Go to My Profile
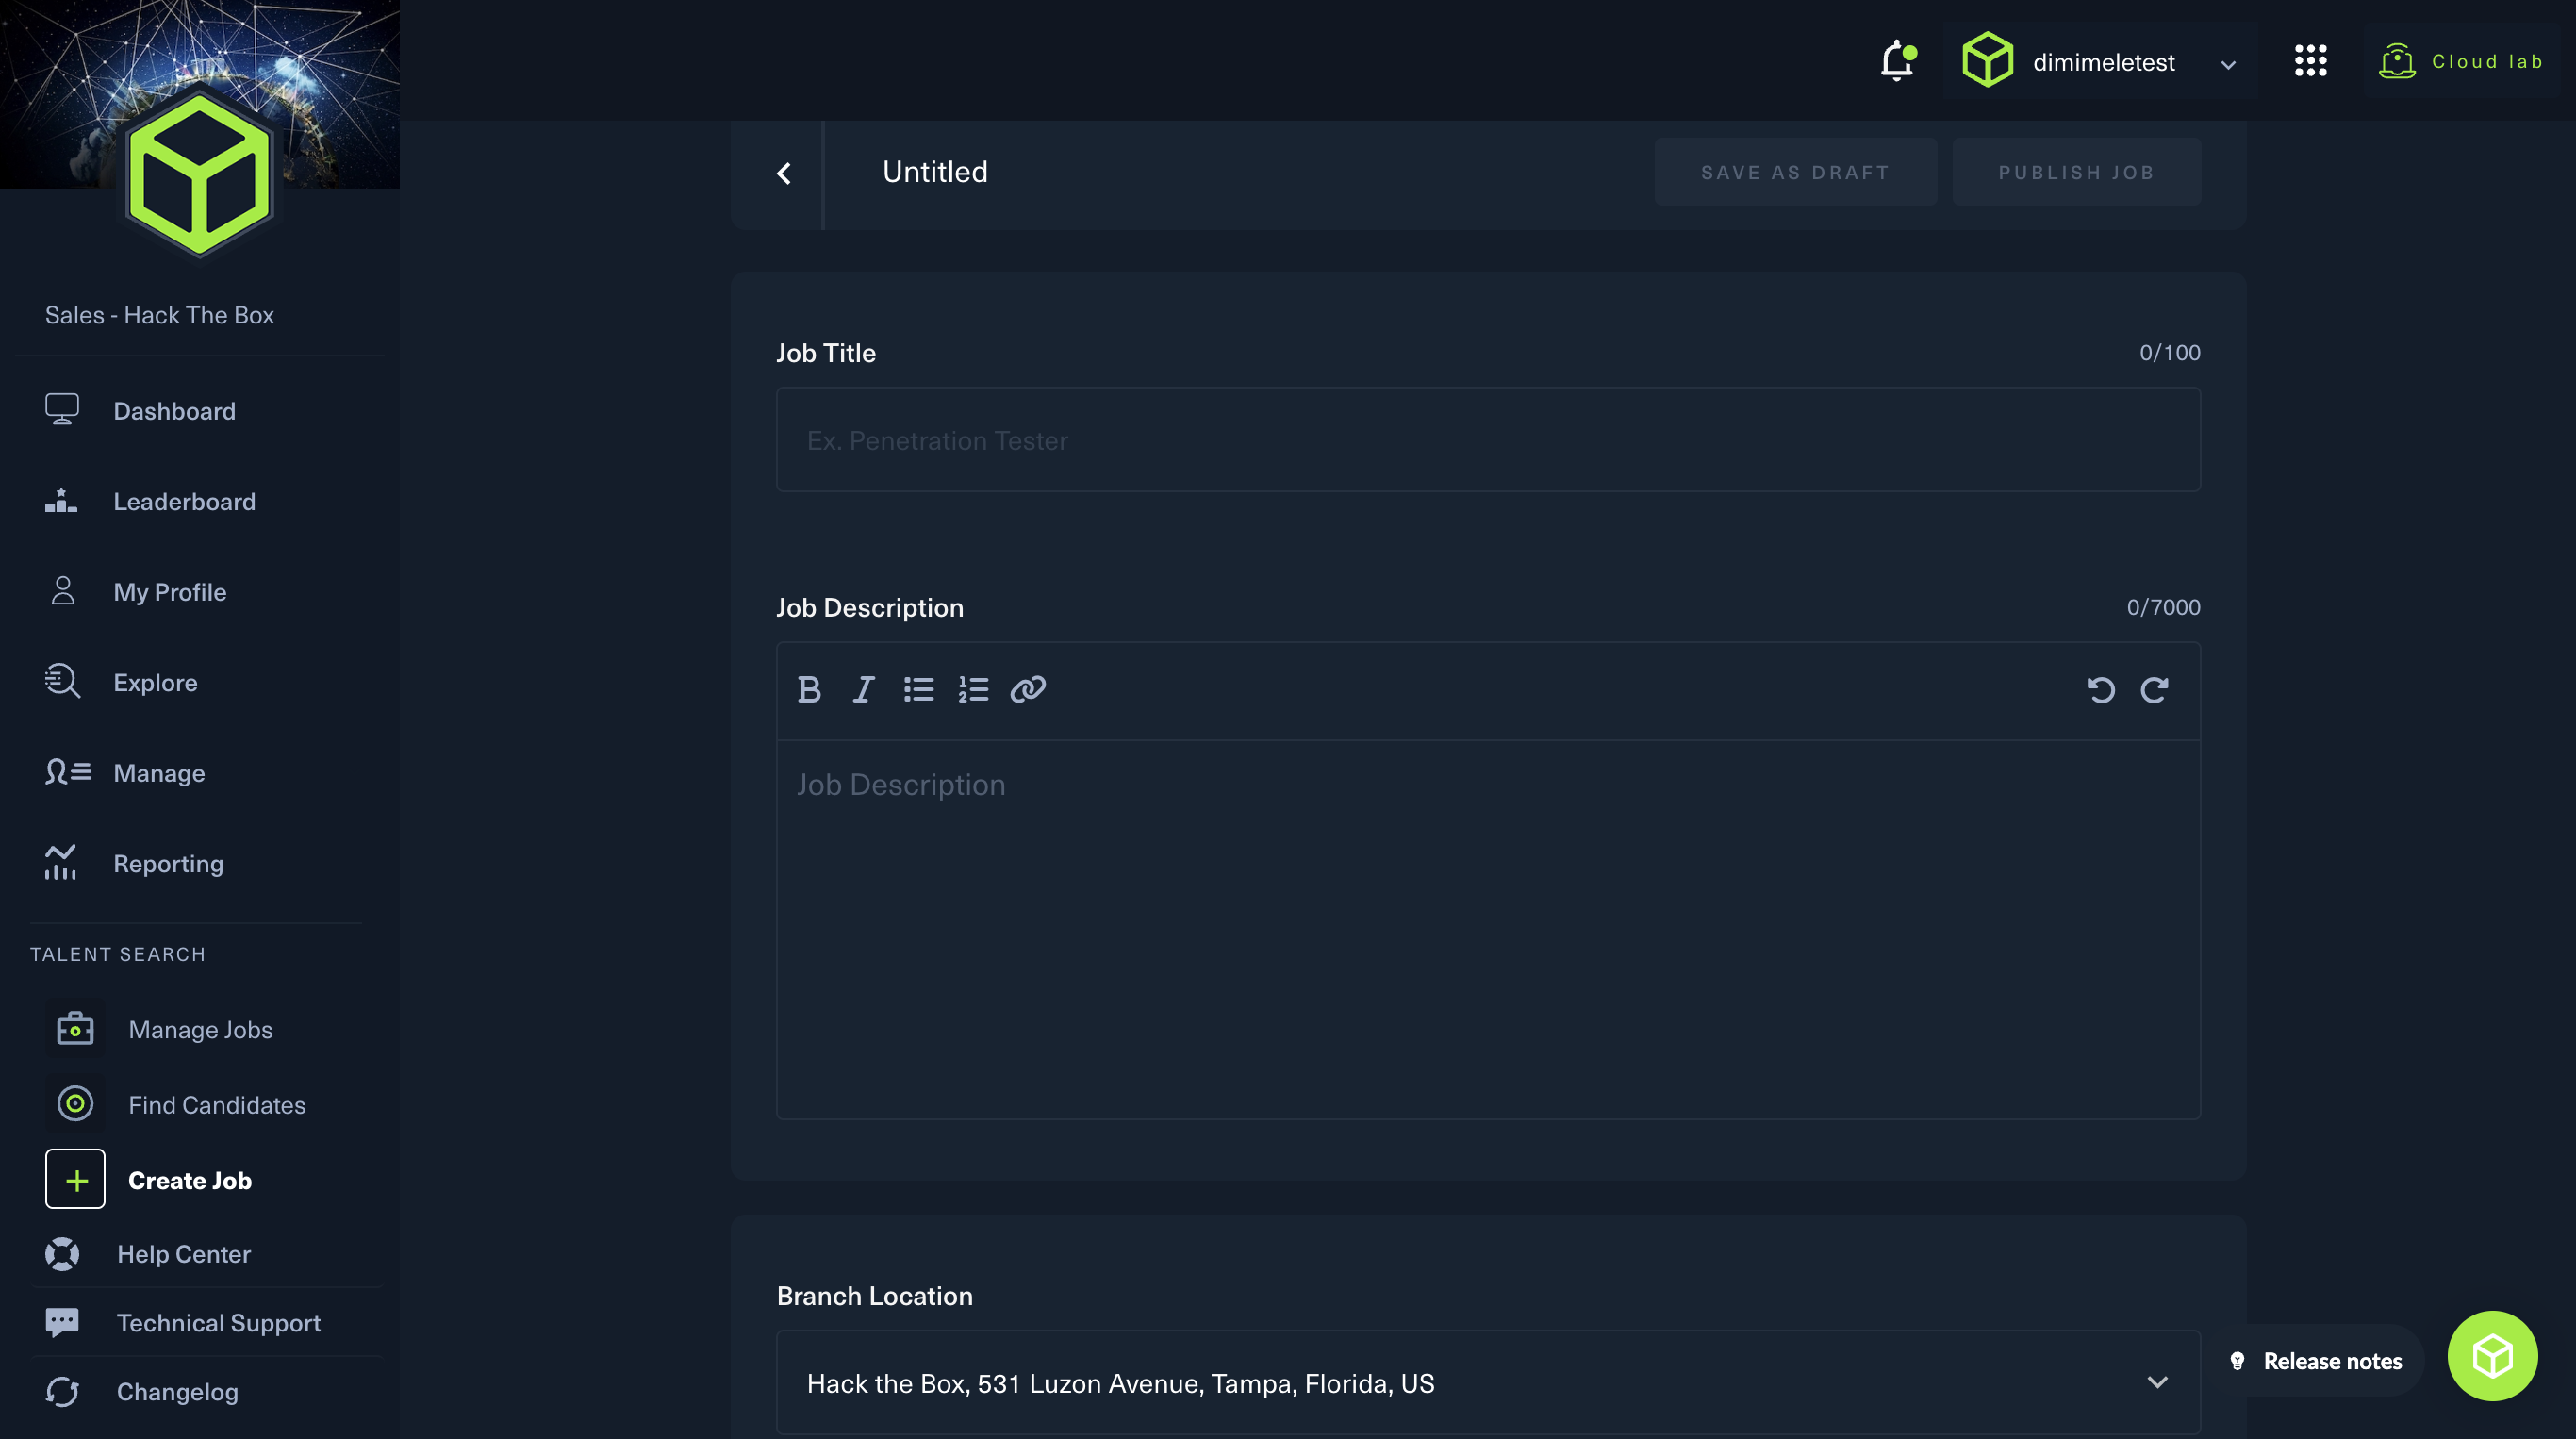The width and height of the screenshot is (2576, 1439). pos(170,592)
